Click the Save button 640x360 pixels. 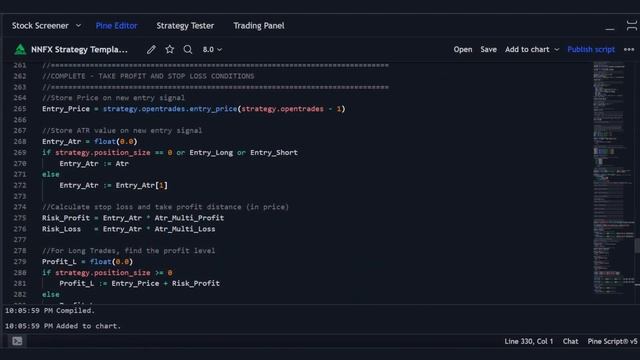point(489,49)
